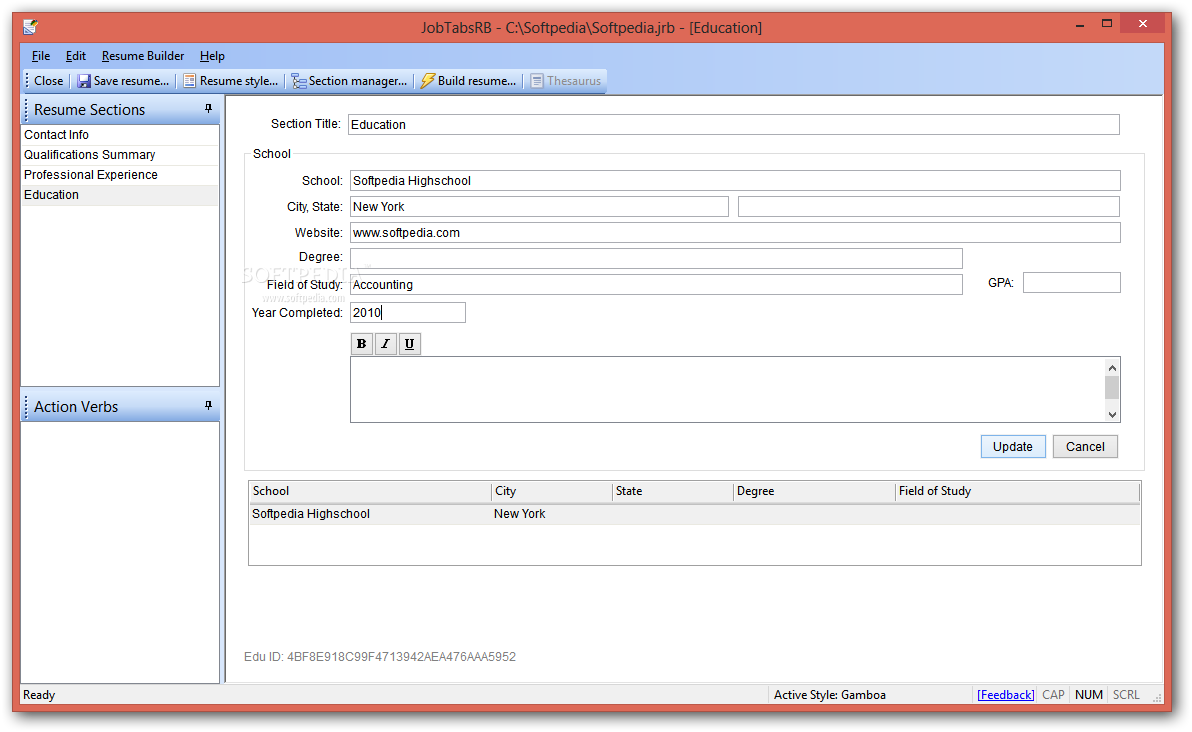The width and height of the screenshot is (1192, 732).
Task: Click the School name field
Action: click(x=735, y=181)
